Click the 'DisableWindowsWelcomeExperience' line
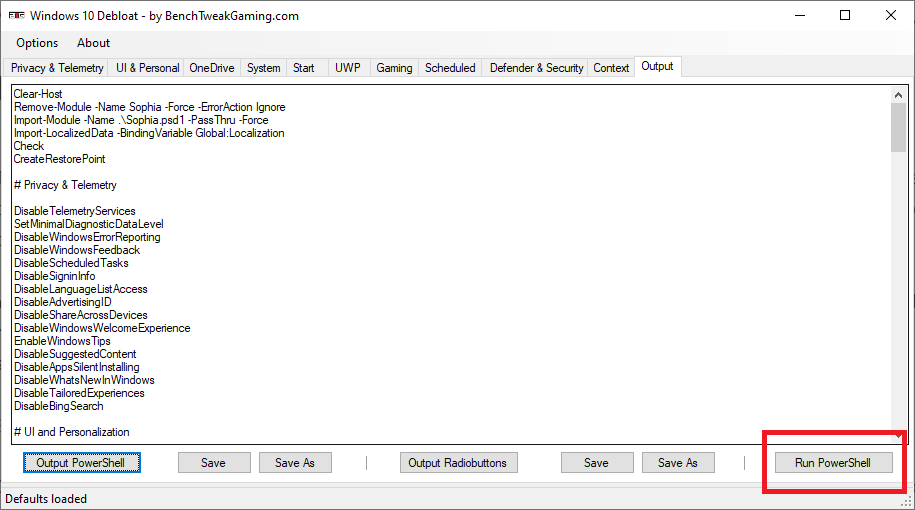915x510 pixels. click(102, 328)
